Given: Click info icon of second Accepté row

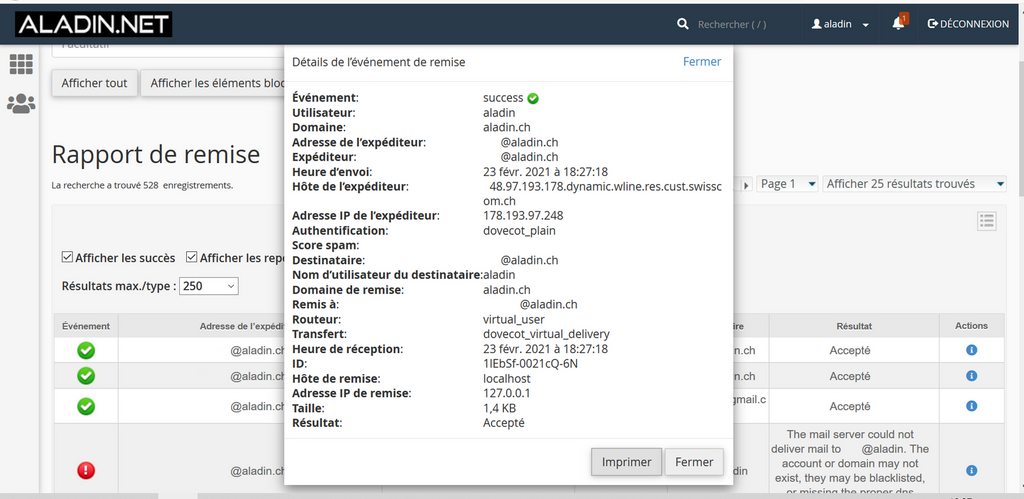Looking at the screenshot, I should click(971, 376).
